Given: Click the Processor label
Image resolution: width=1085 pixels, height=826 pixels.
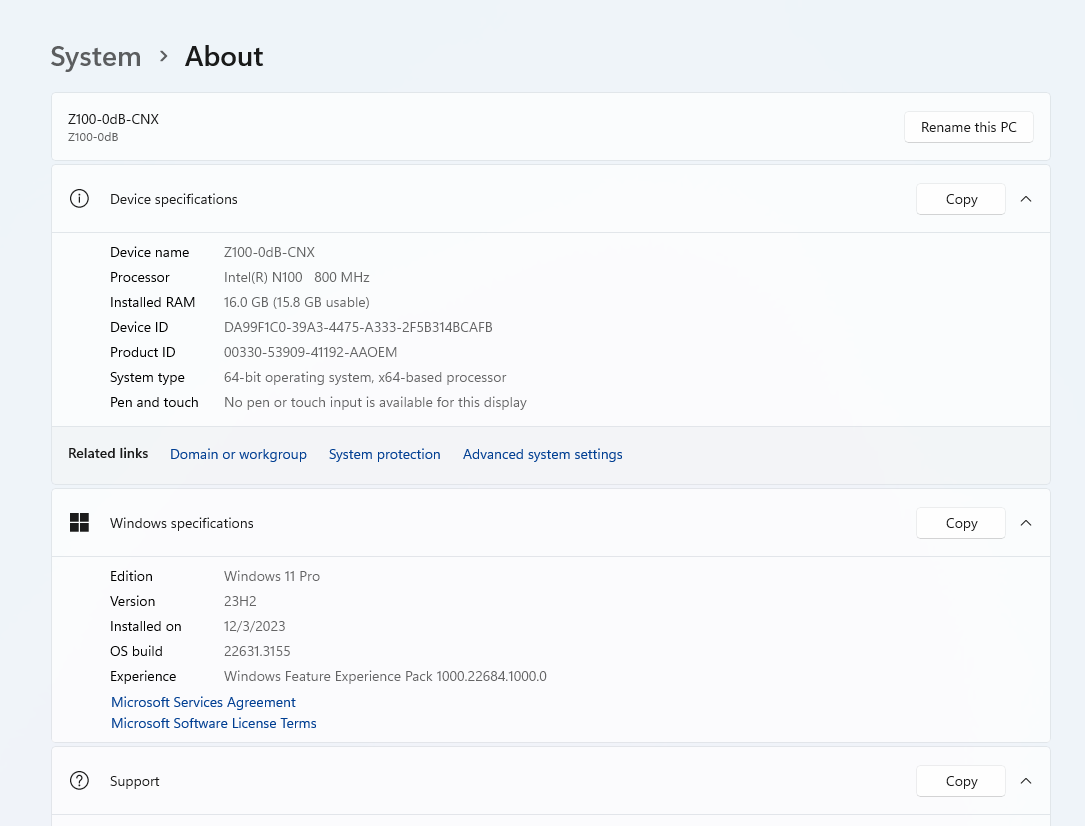Looking at the screenshot, I should pyautogui.click(x=140, y=277).
